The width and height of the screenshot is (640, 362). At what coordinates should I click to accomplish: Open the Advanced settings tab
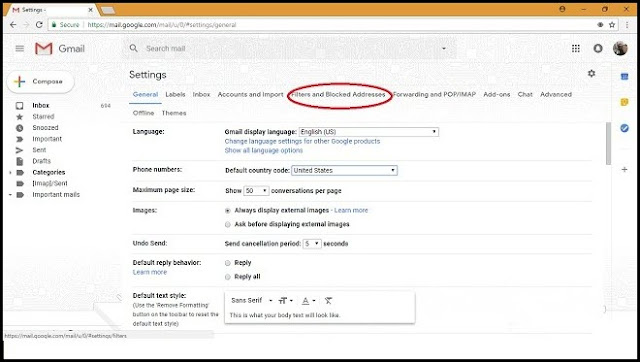click(x=556, y=94)
